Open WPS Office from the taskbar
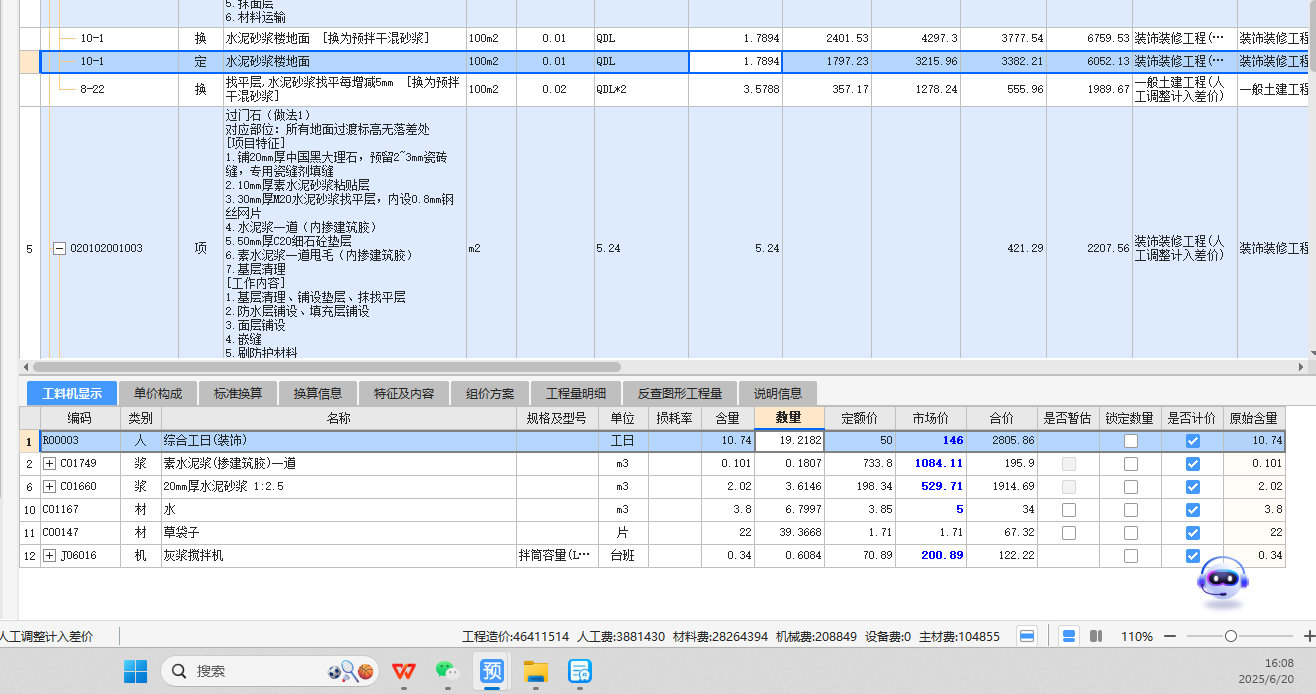The image size is (1316, 694). pyautogui.click(x=403, y=671)
